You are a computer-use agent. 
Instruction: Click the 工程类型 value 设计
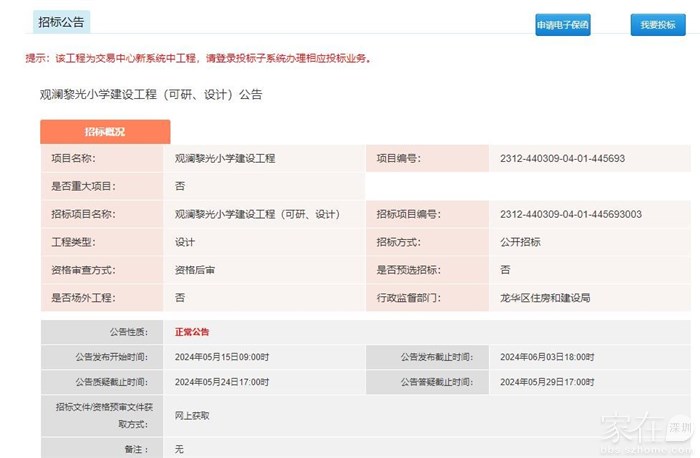click(x=185, y=242)
